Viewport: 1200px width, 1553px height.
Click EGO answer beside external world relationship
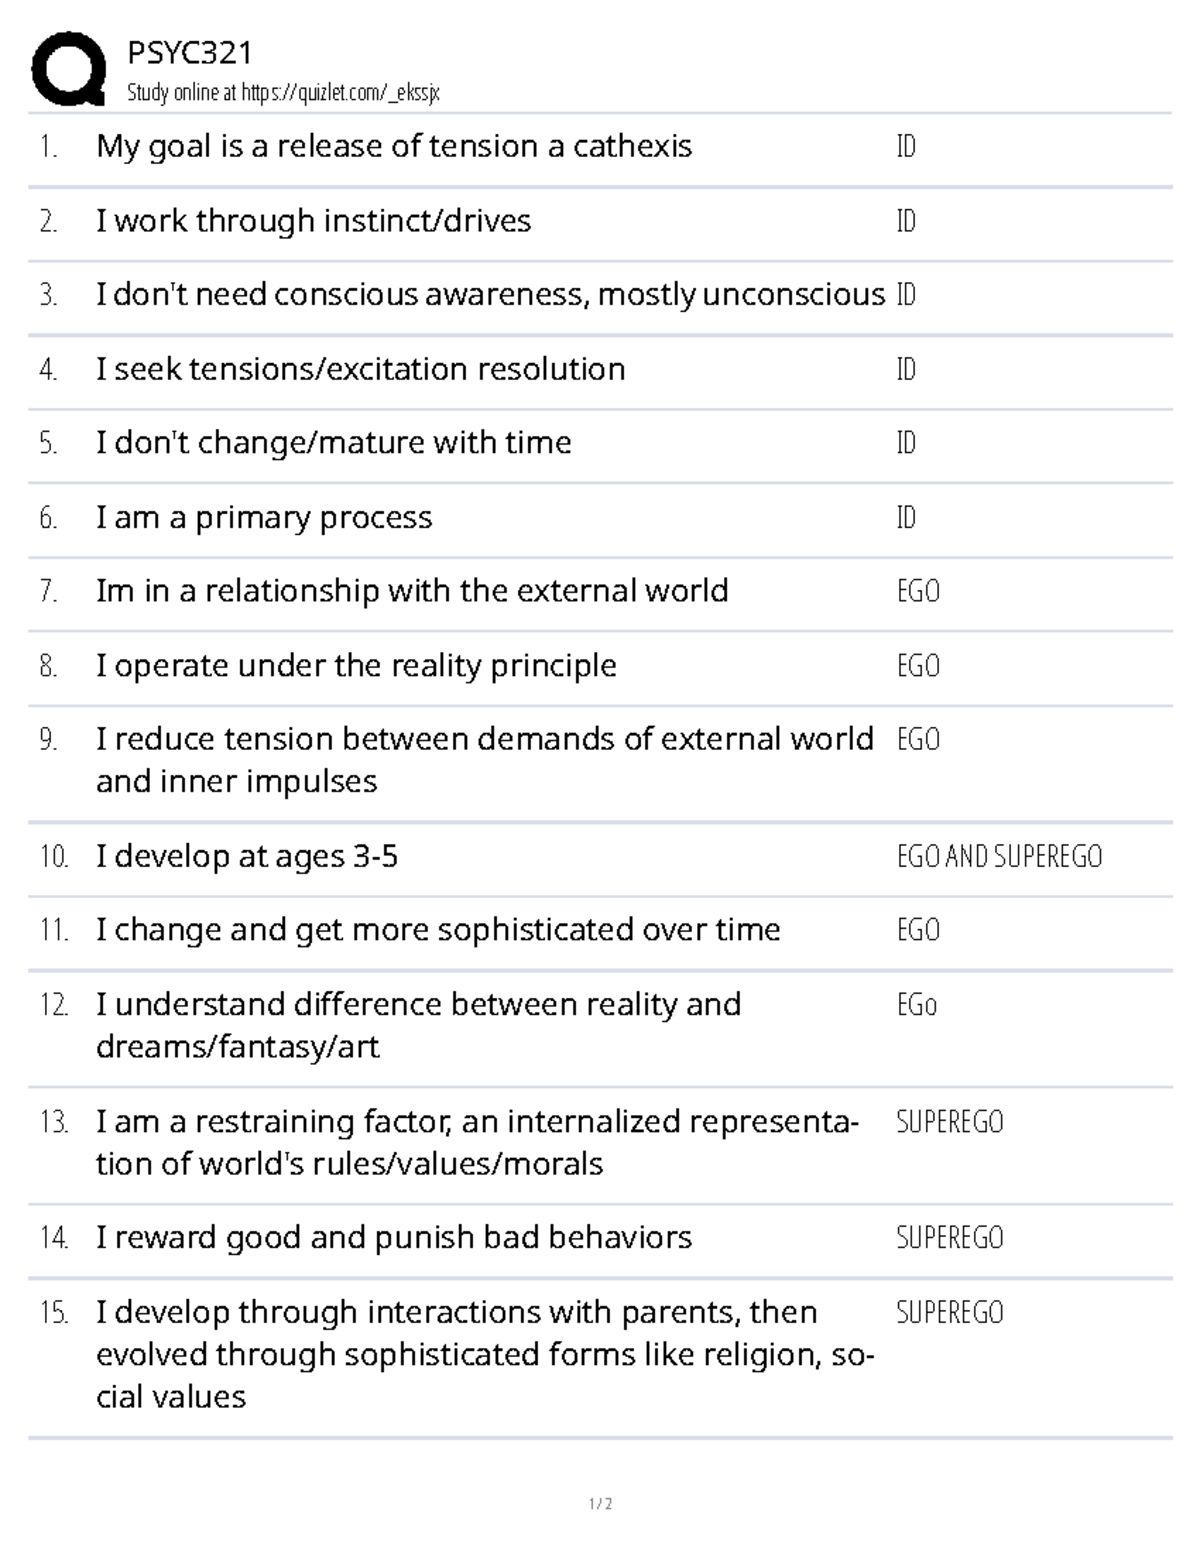[x=918, y=591]
